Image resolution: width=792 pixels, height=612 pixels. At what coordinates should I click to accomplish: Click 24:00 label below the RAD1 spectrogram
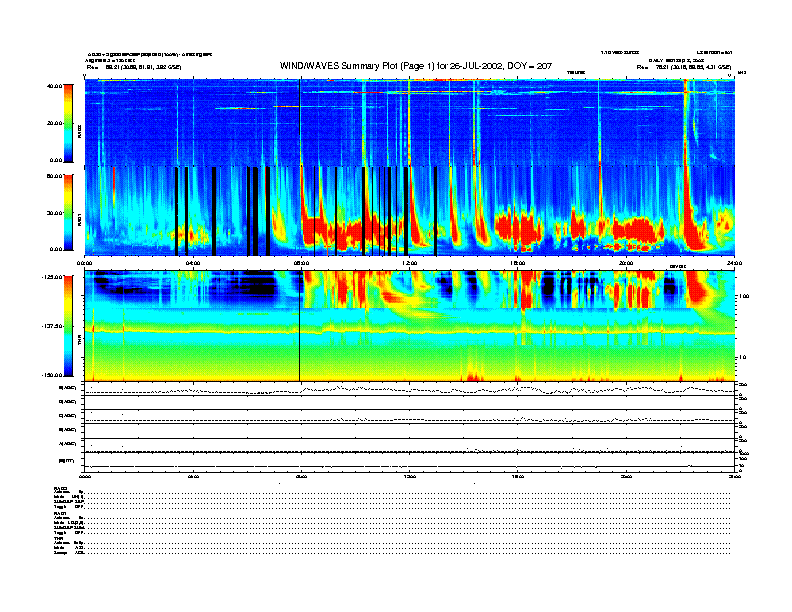pos(734,263)
